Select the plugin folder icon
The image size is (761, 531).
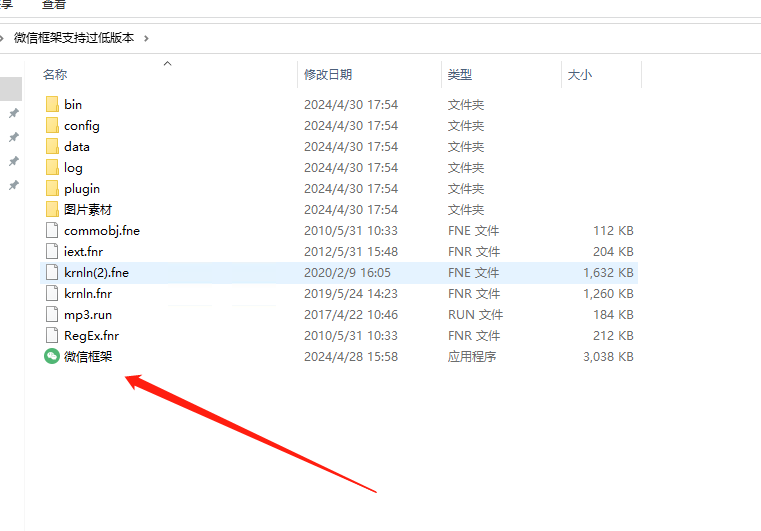[52, 188]
